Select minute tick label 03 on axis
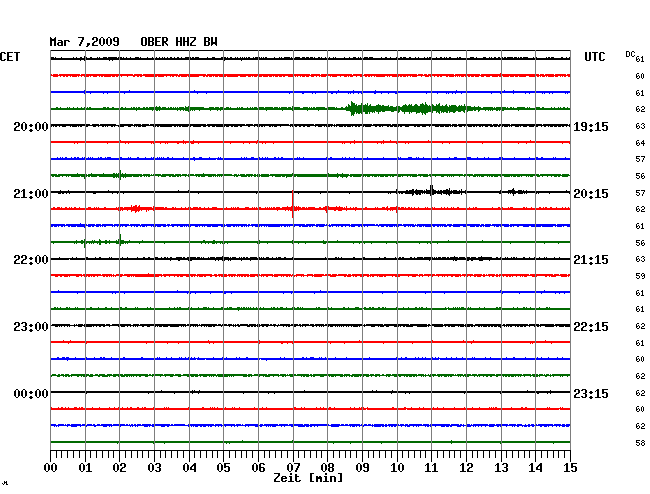 [154, 467]
